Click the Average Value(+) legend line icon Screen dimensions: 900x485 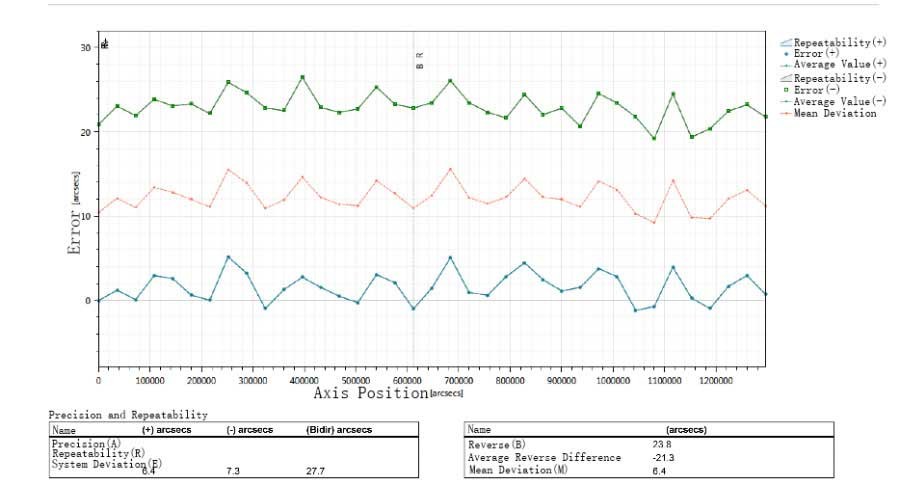[785, 65]
